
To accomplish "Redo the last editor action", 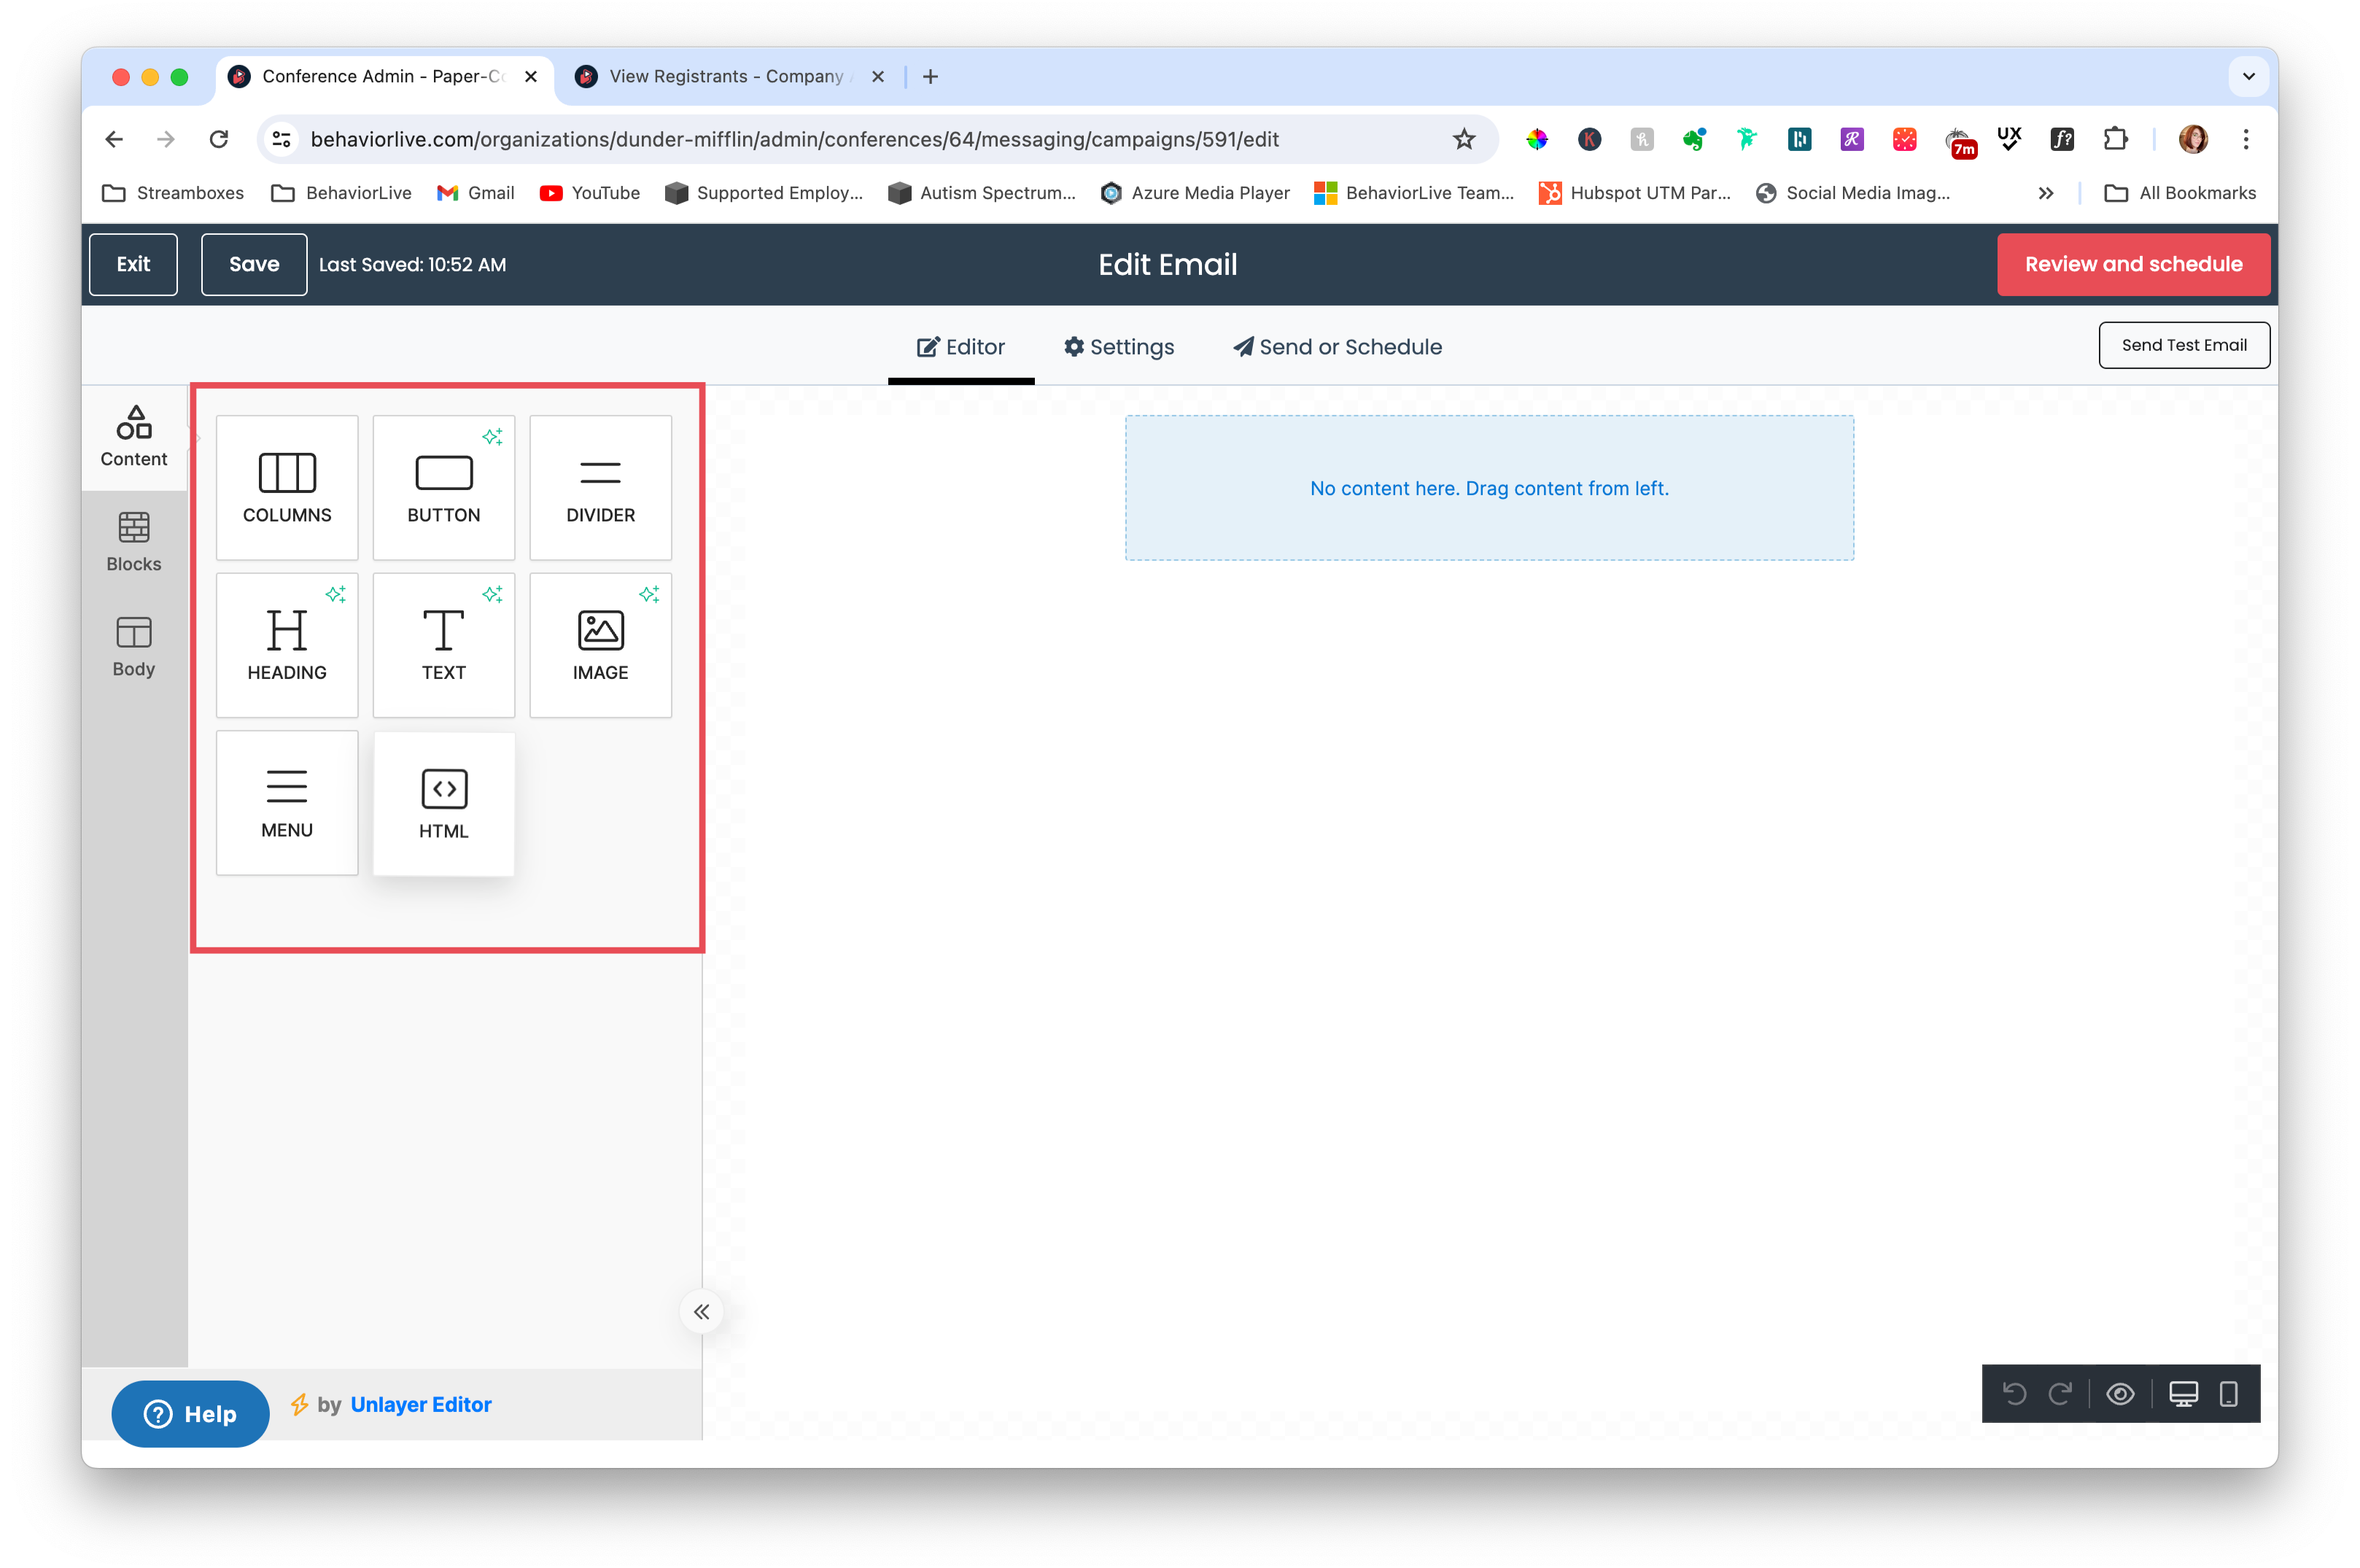I will (2060, 1394).
